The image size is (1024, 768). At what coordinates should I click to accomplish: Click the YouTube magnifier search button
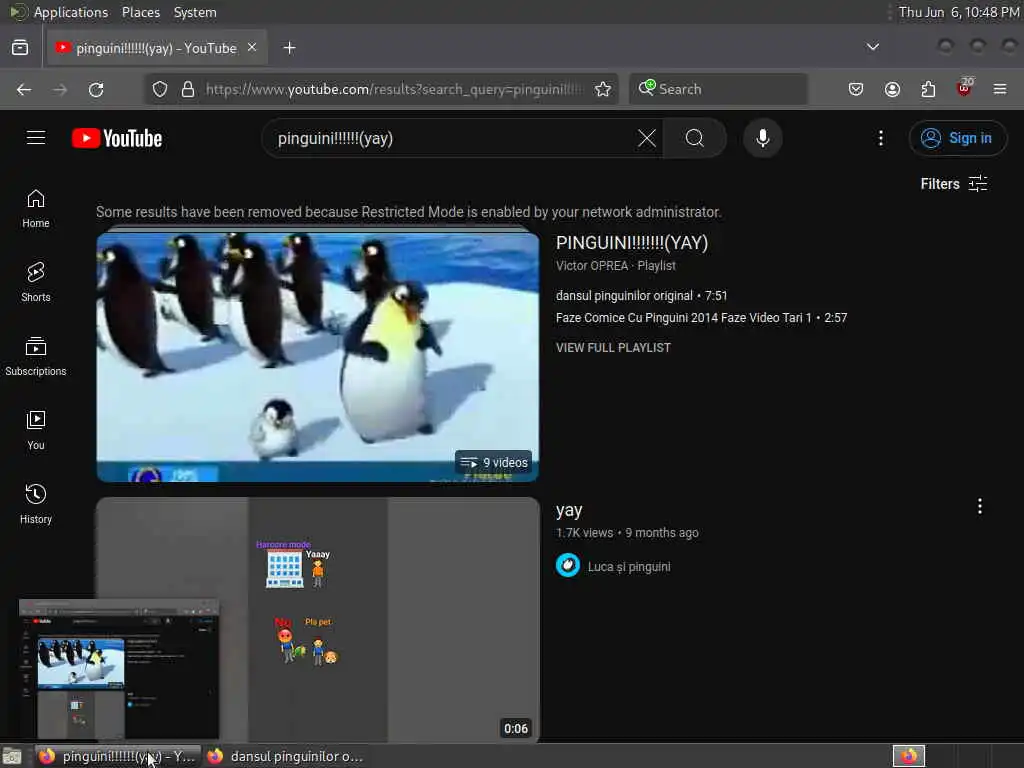click(694, 138)
